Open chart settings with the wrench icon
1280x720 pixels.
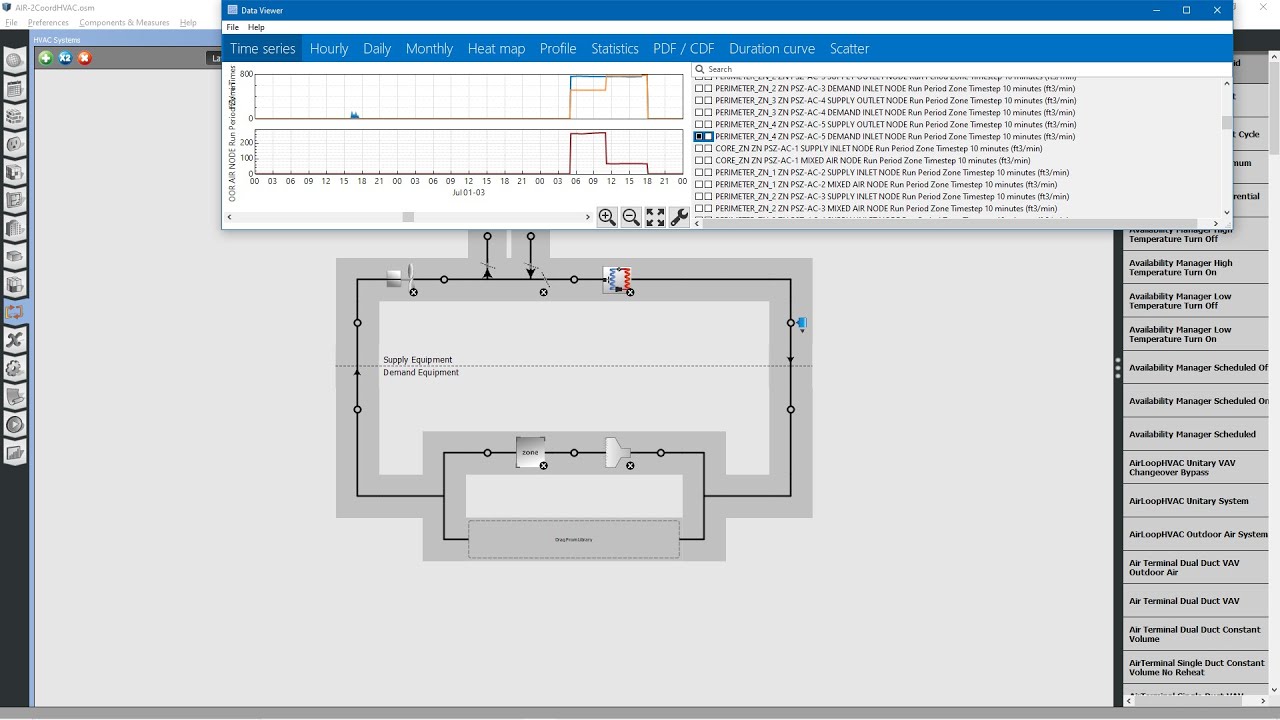[x=679, y=217]
